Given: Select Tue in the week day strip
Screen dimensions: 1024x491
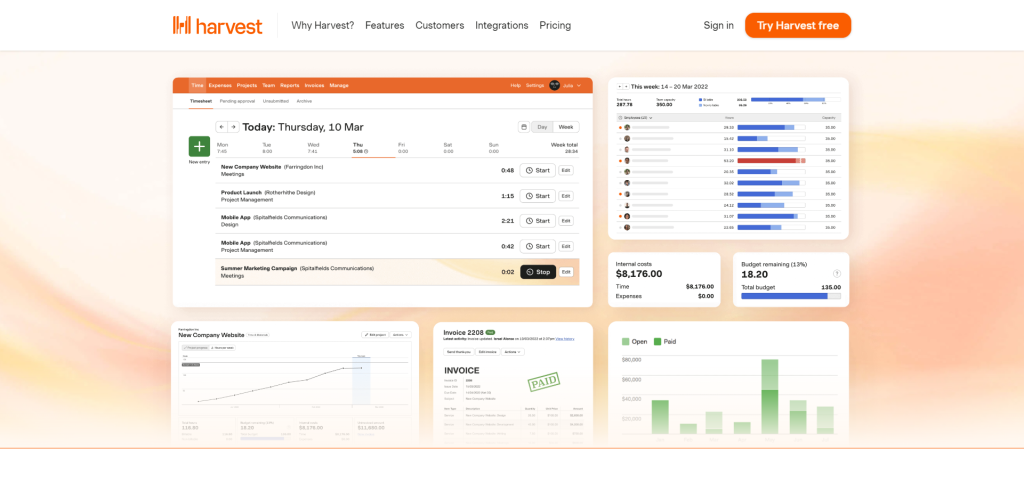Looking at the screenshot, I should [267, 148].
